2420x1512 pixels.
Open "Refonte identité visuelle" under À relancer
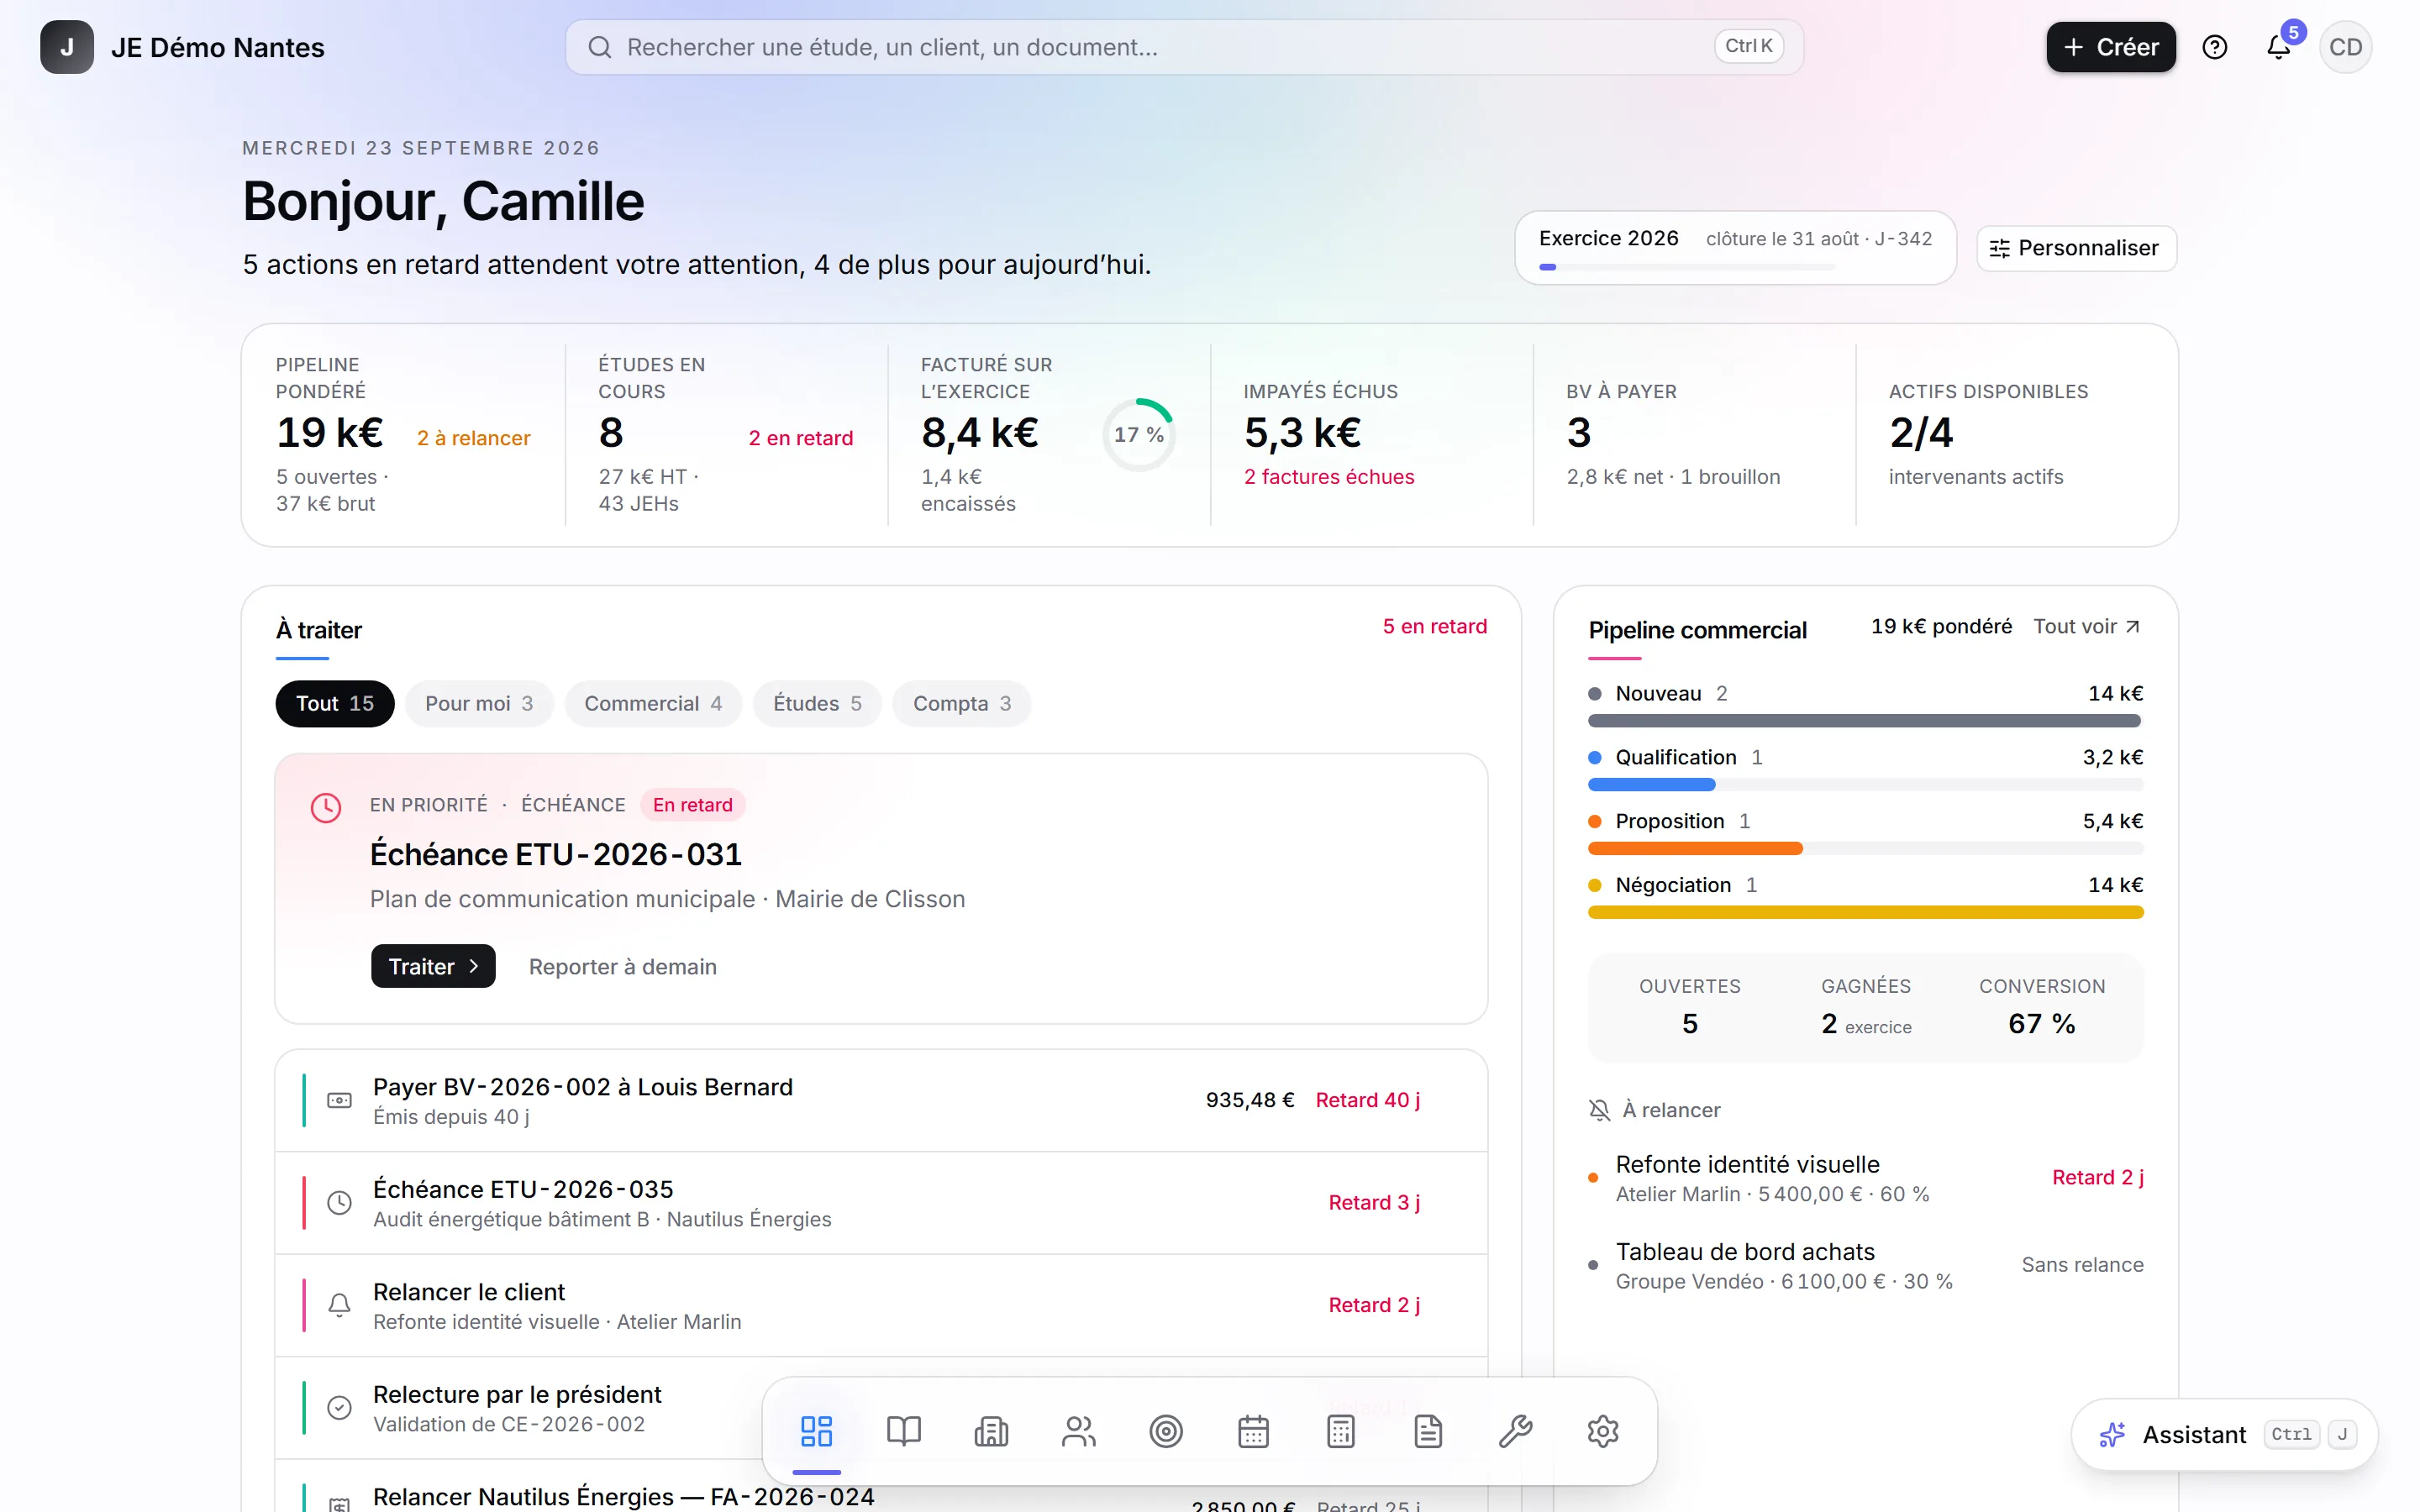(1748, 1164)
